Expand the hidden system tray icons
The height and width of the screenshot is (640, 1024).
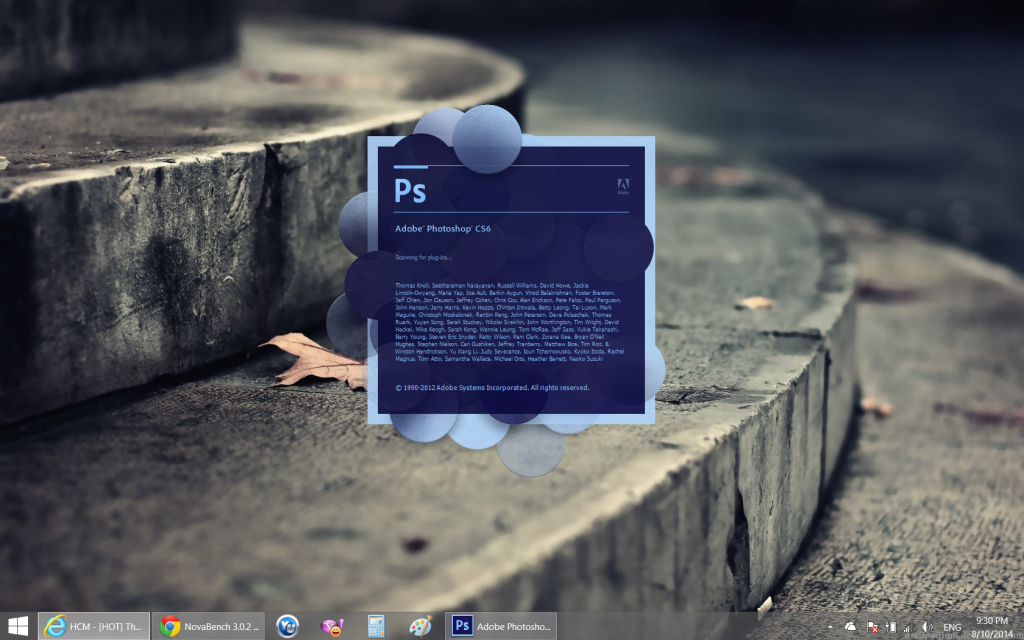(x=830, y=627)
